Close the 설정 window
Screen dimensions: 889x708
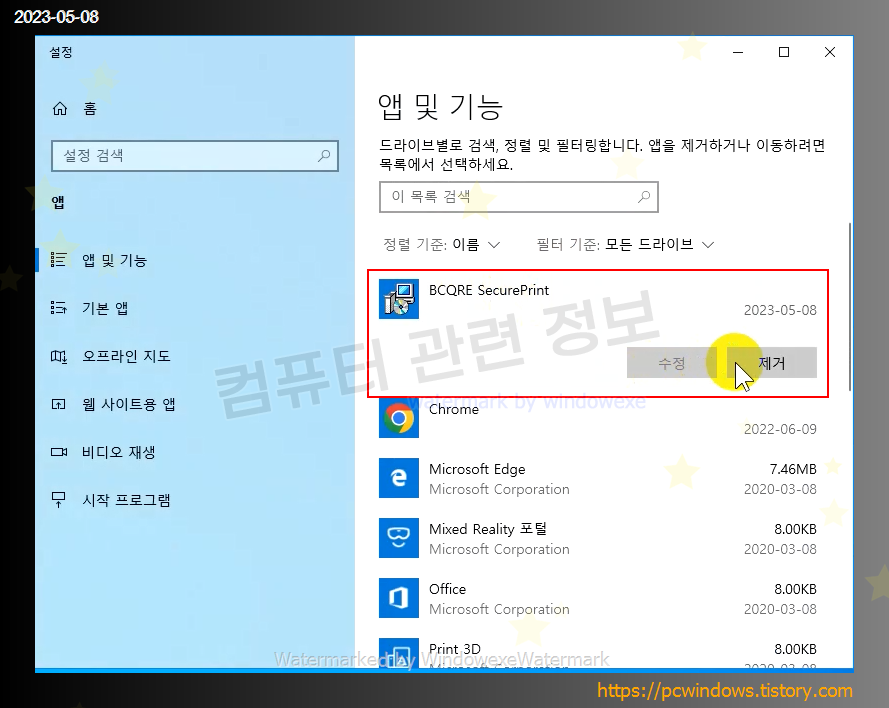830,52
